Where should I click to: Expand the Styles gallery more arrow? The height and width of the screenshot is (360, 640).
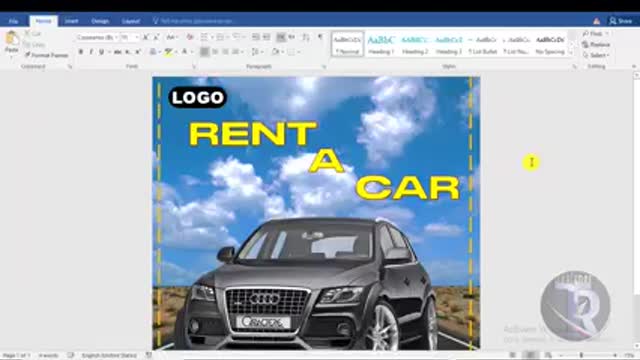click(571, 53)
